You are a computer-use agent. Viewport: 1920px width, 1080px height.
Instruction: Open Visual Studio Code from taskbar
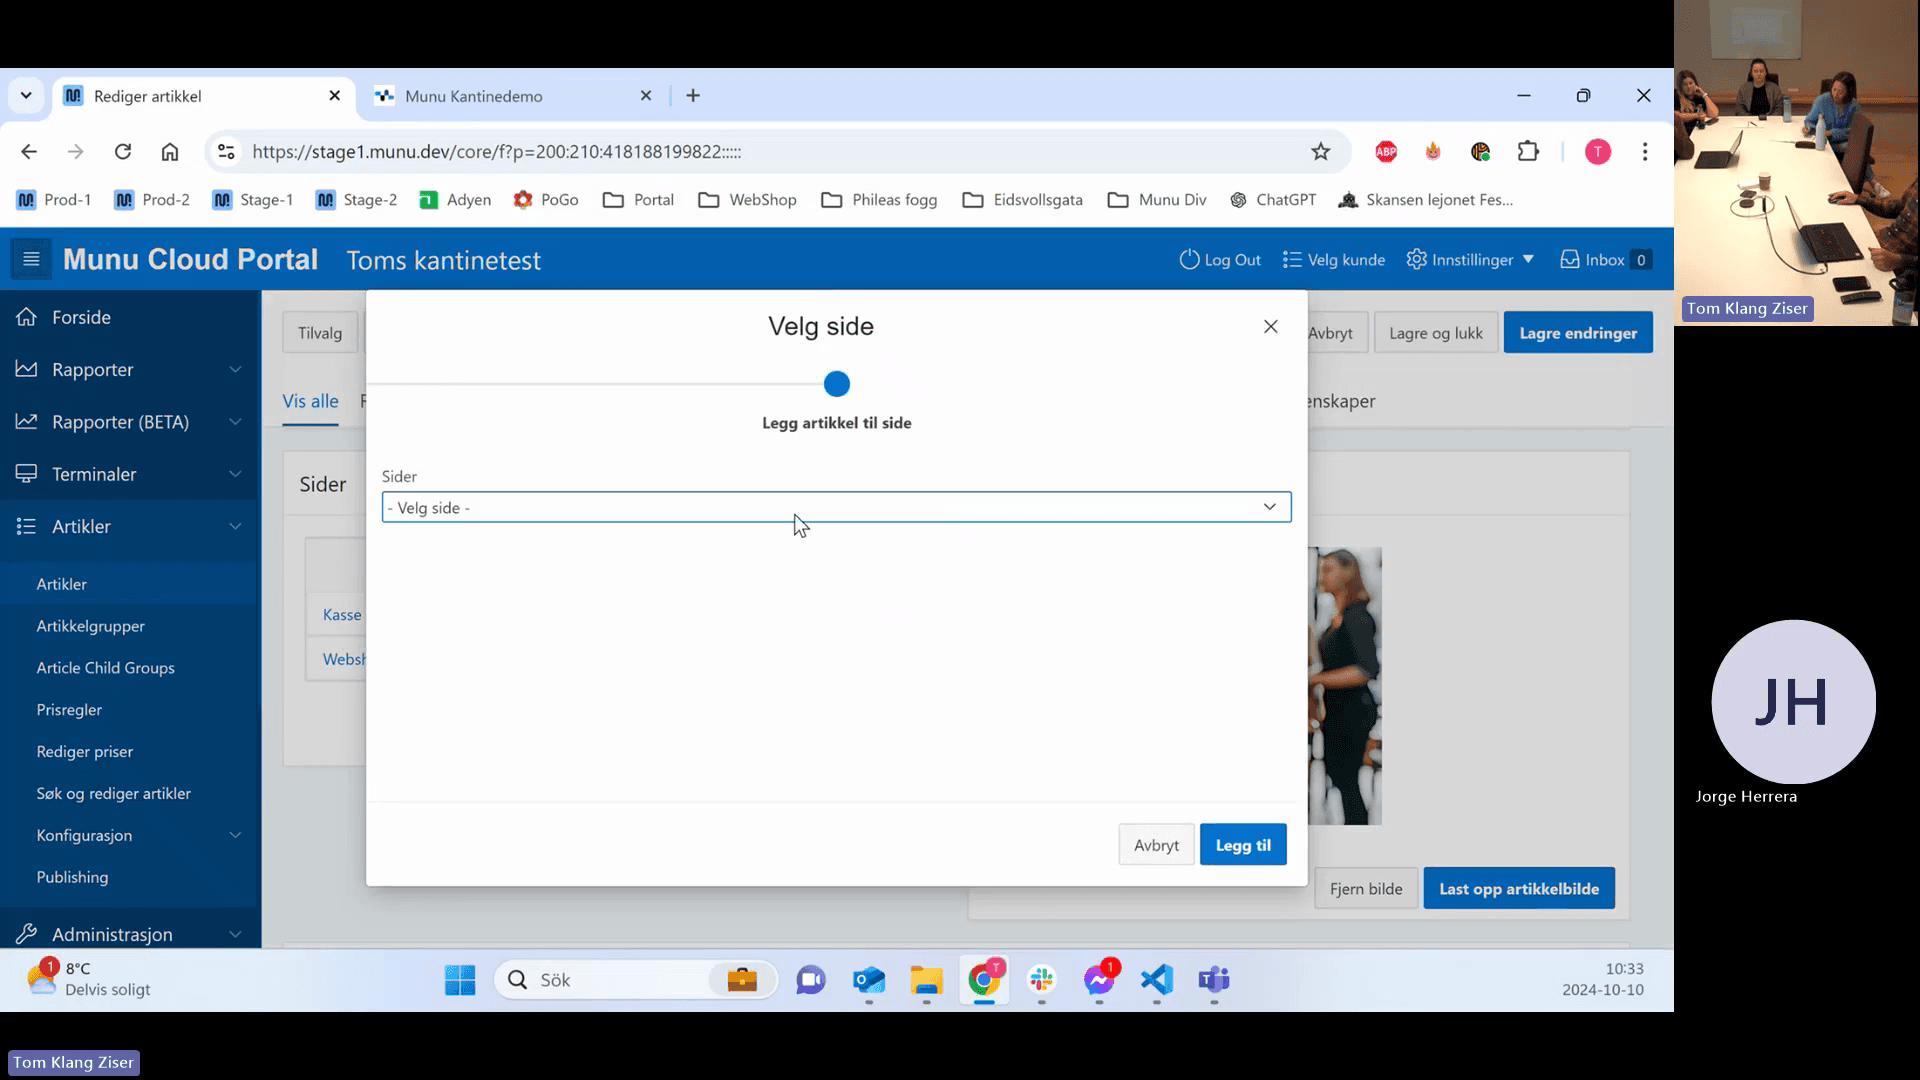pos(1157,980)
